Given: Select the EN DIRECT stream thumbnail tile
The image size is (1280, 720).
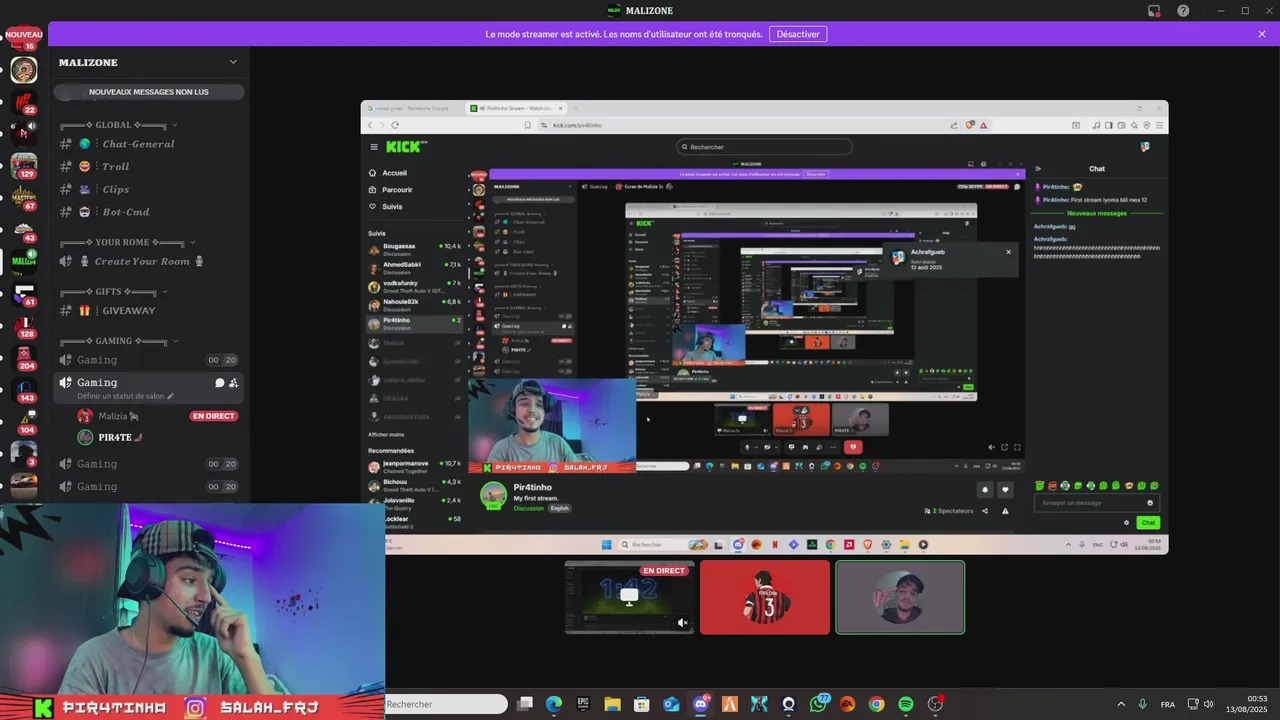Looking at the screenshot, I should tap(630, 597).
